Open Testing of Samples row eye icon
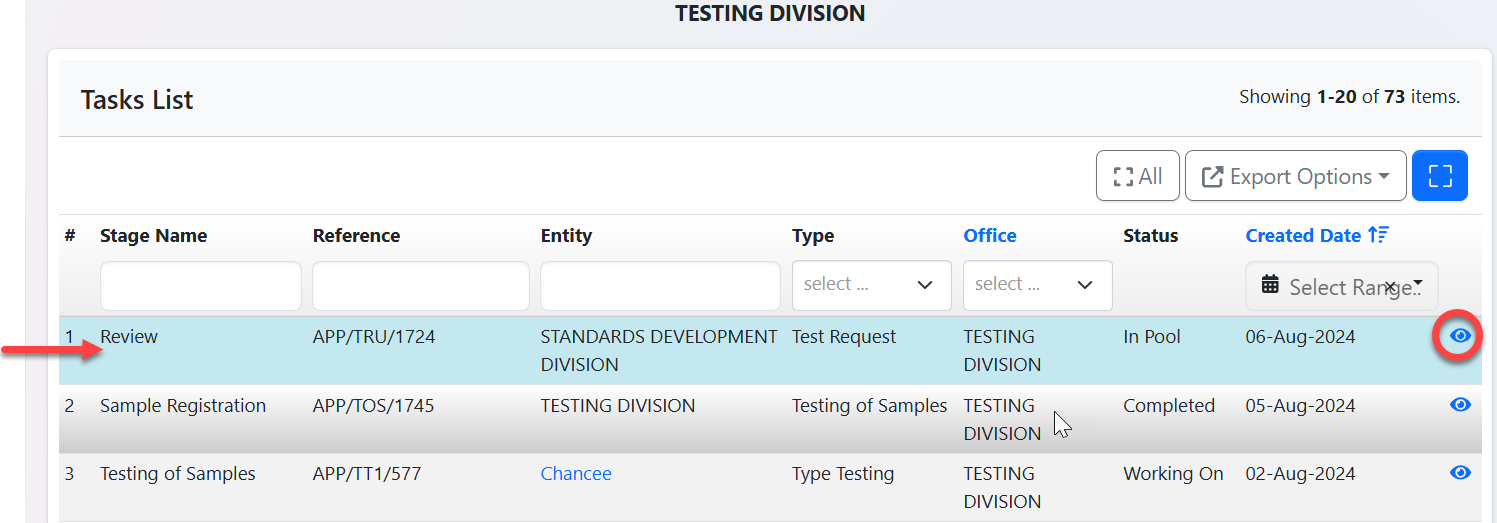The image size is (1497, 523). 1460,473
